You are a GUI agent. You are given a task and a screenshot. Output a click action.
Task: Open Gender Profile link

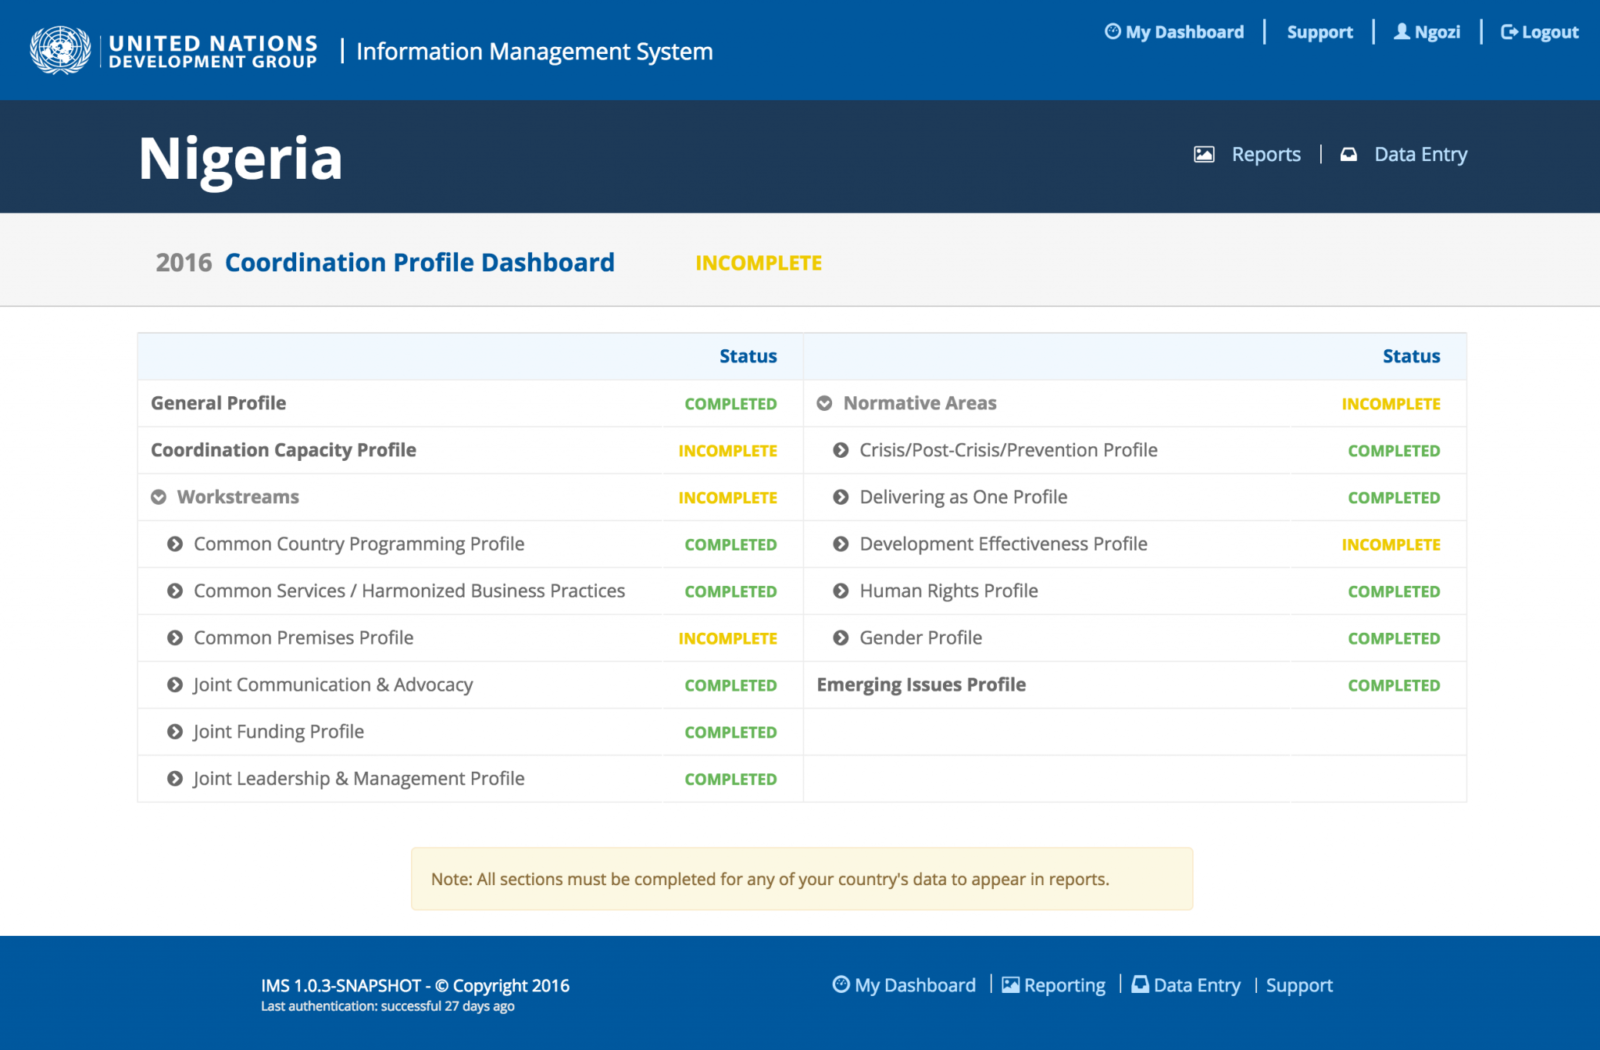(x=921, y=638)
